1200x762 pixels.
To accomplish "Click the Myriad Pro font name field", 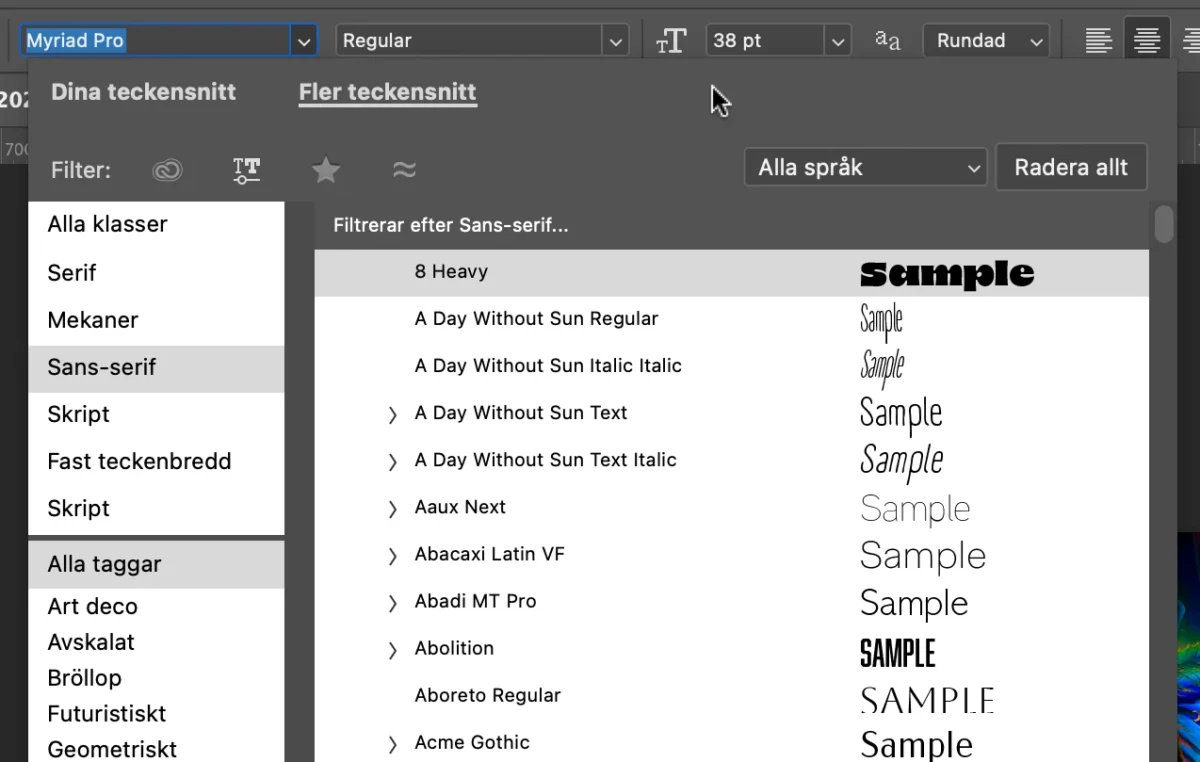I will pyautogui.click(x=155, y=41).
